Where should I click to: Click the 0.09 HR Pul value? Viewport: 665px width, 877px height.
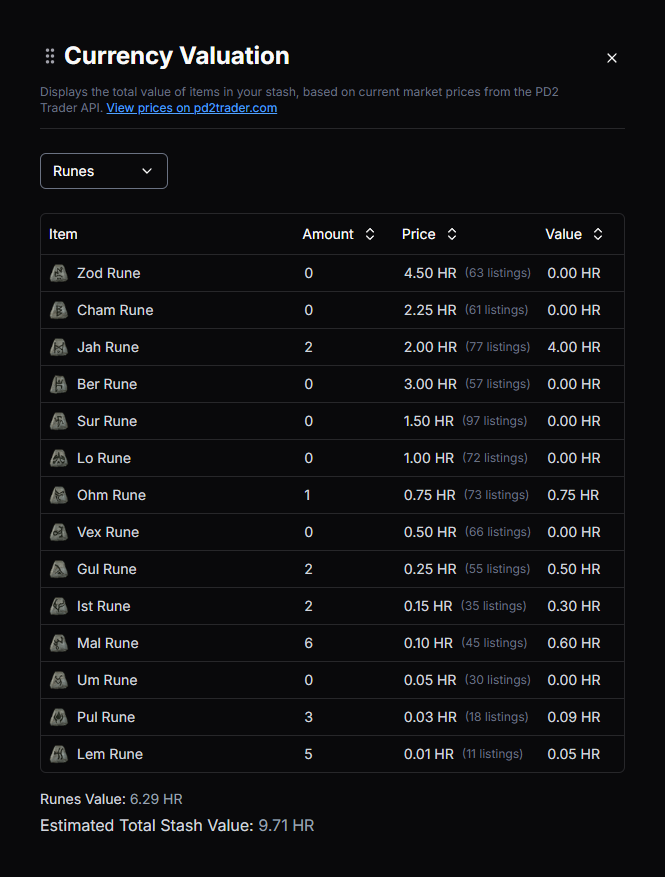point(574,717)
